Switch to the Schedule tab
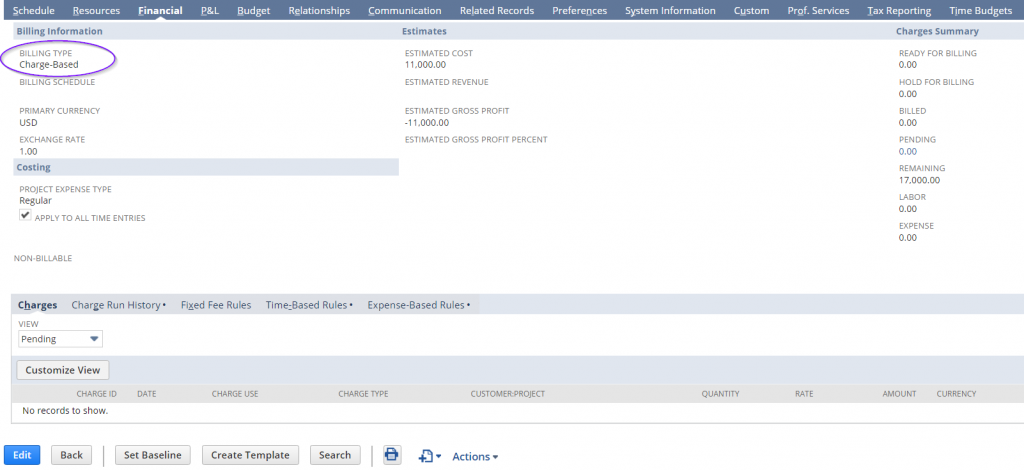The width and height of the screenshot is (1024, 470). (34, 11)
